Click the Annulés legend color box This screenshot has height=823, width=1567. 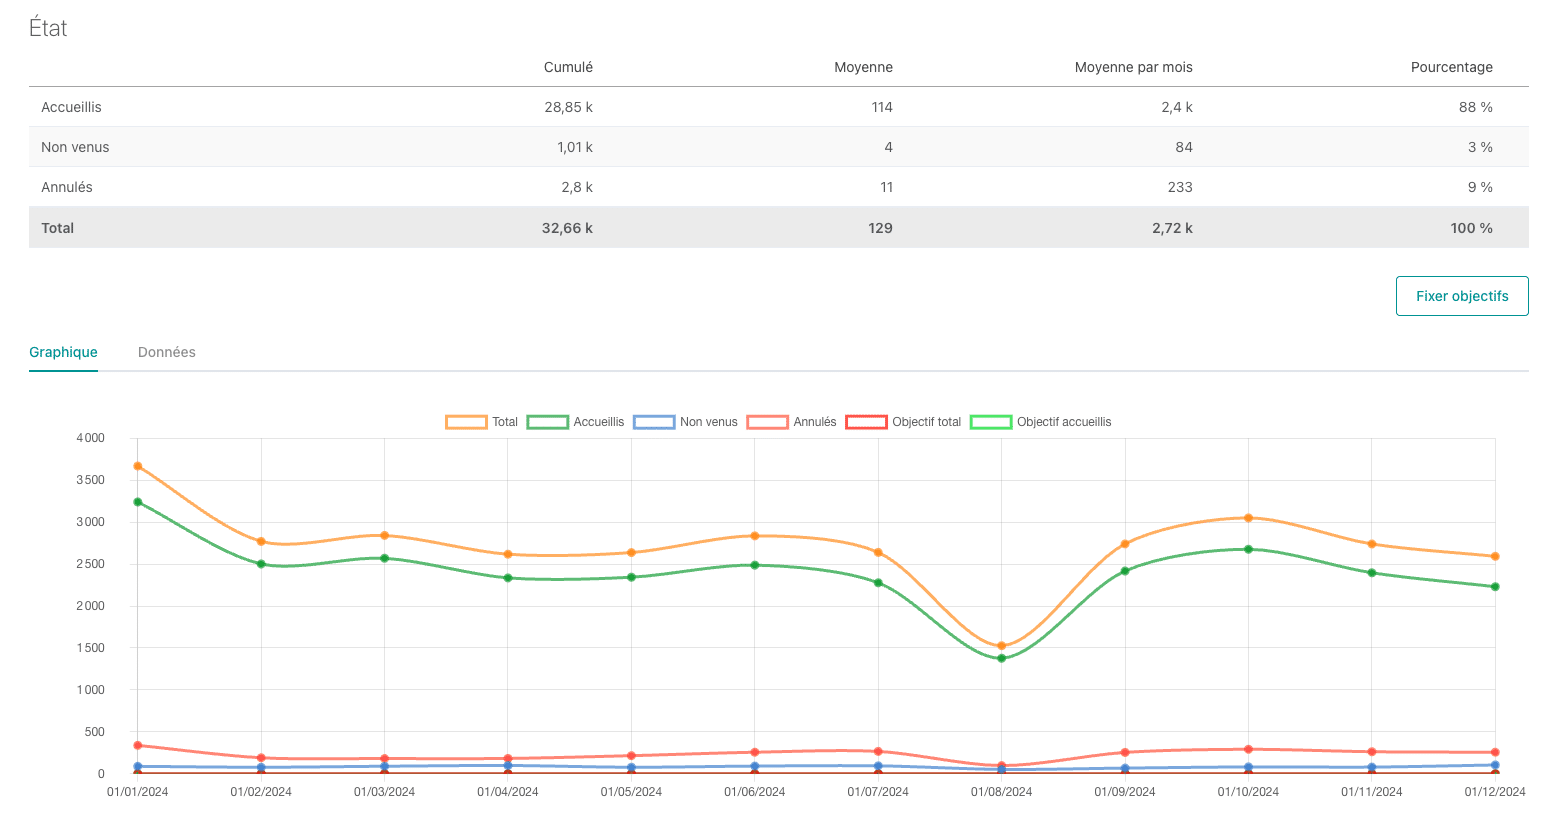point(768,422)
